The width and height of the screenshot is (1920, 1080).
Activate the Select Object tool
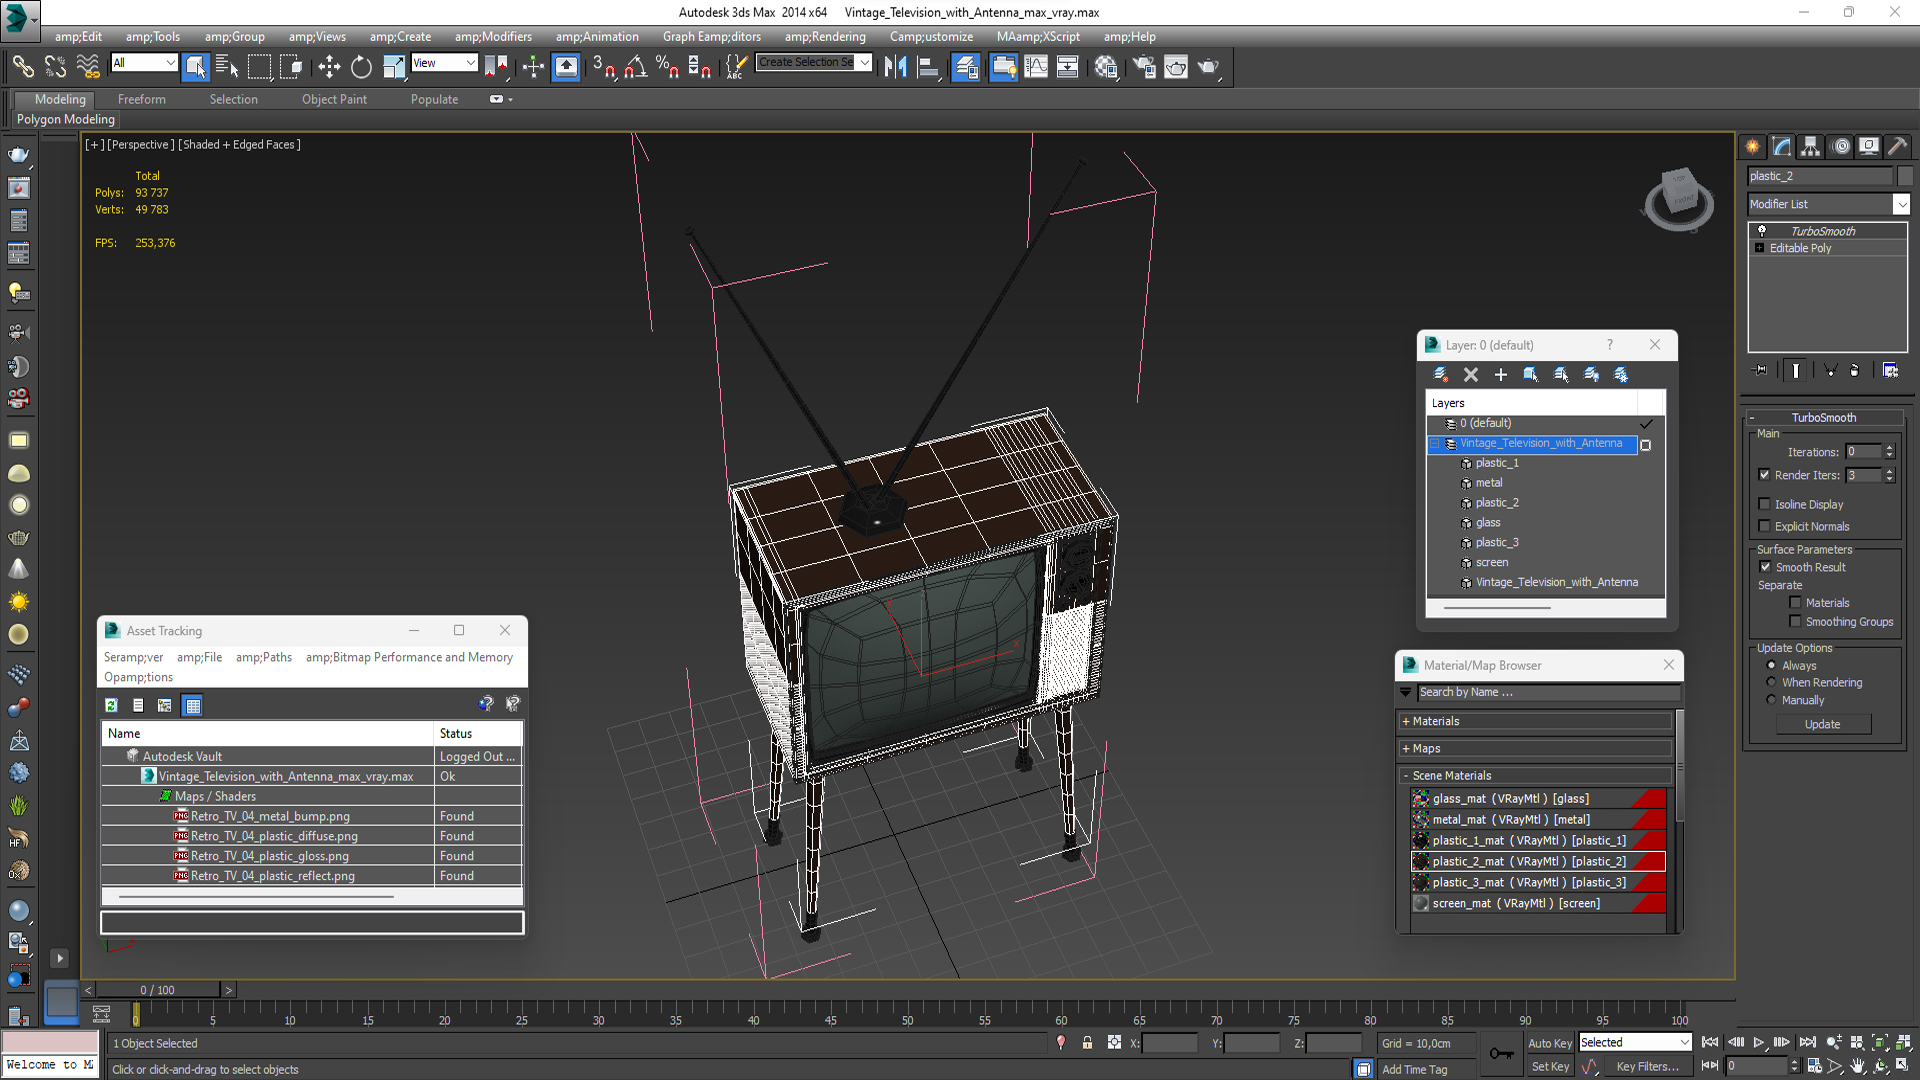click(x=195, y=66)
